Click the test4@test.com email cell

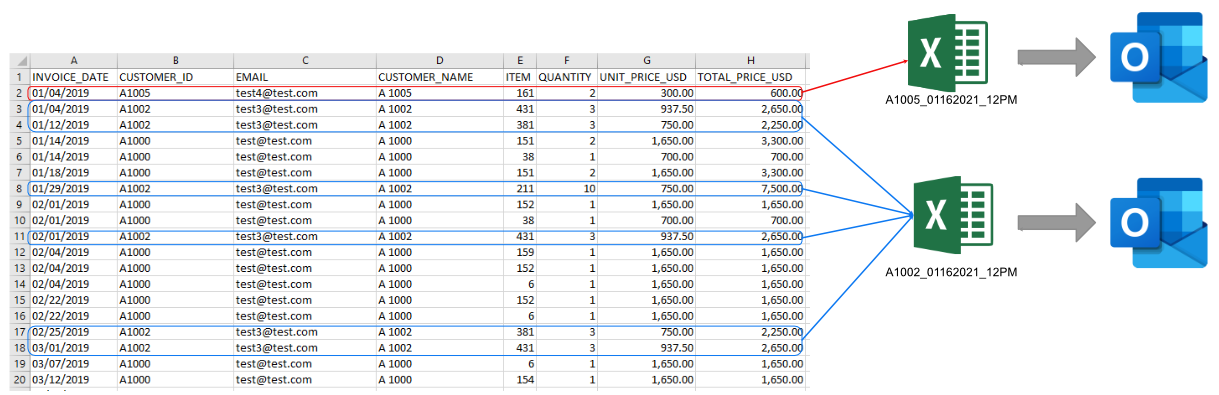pyautogui.click(x=304, y=92)
